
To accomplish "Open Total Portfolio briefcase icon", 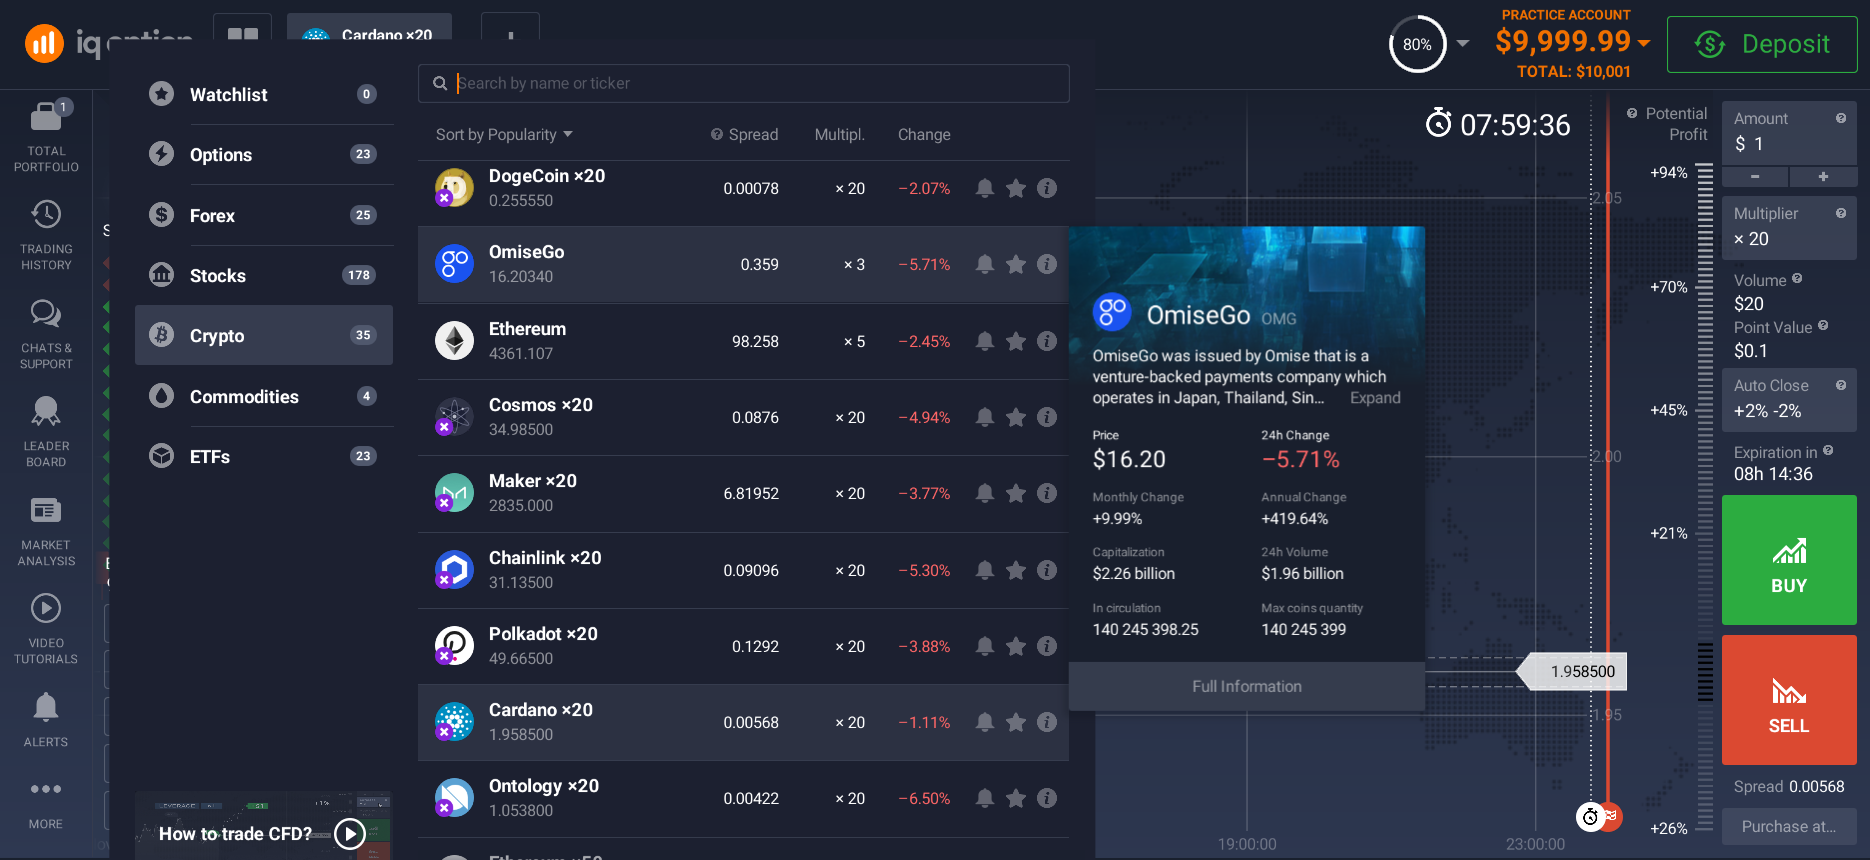I will (46, 117).
